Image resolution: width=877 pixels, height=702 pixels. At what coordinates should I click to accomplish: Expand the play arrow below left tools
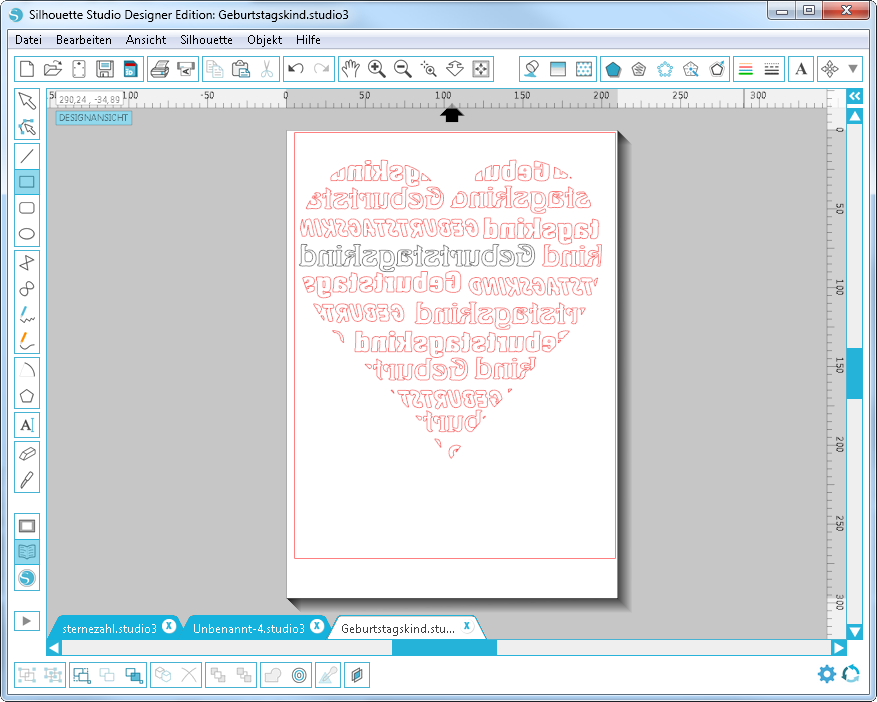(x=27, y=621)
